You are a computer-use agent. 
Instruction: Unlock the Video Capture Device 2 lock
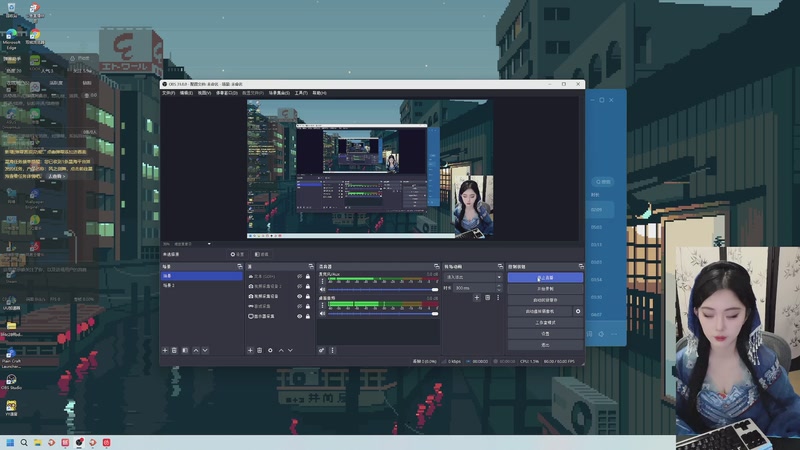coord(308,286)
